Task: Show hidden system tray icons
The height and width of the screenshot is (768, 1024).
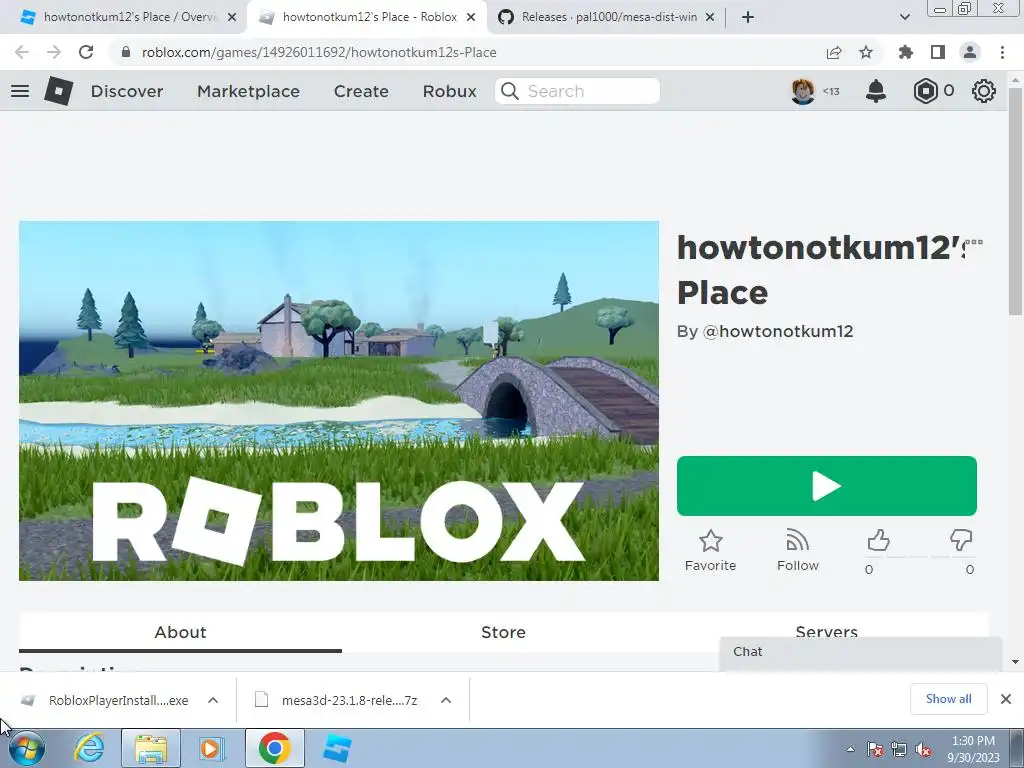Action: coord(850,749)
